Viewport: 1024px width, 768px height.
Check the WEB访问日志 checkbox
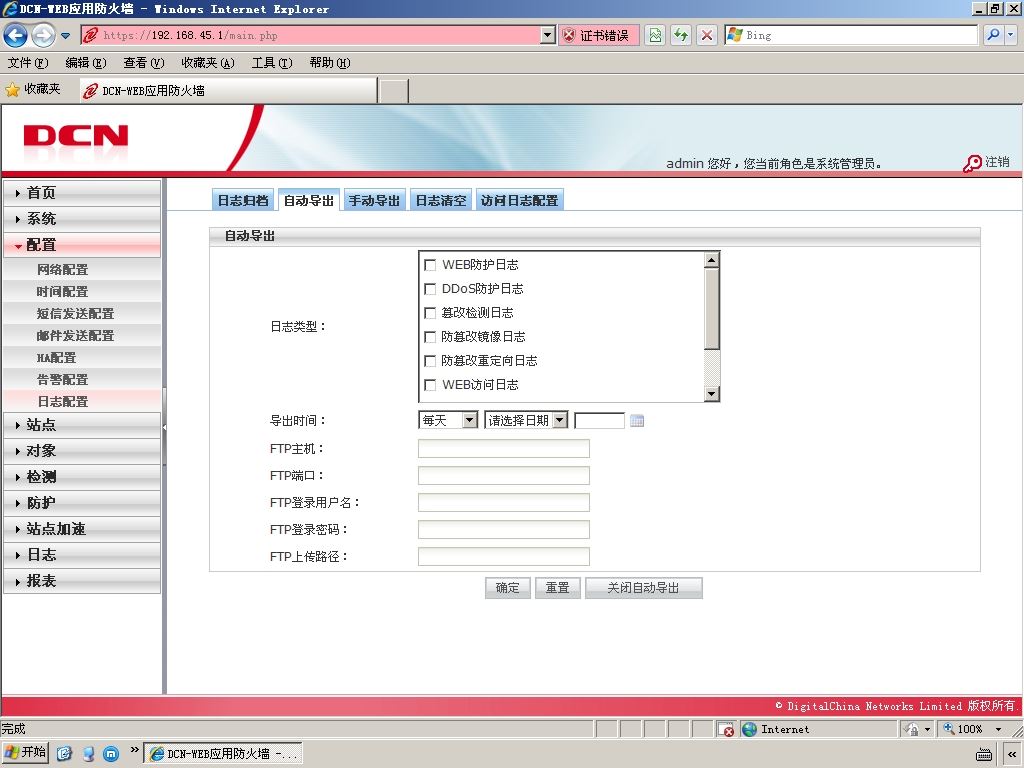430,385
